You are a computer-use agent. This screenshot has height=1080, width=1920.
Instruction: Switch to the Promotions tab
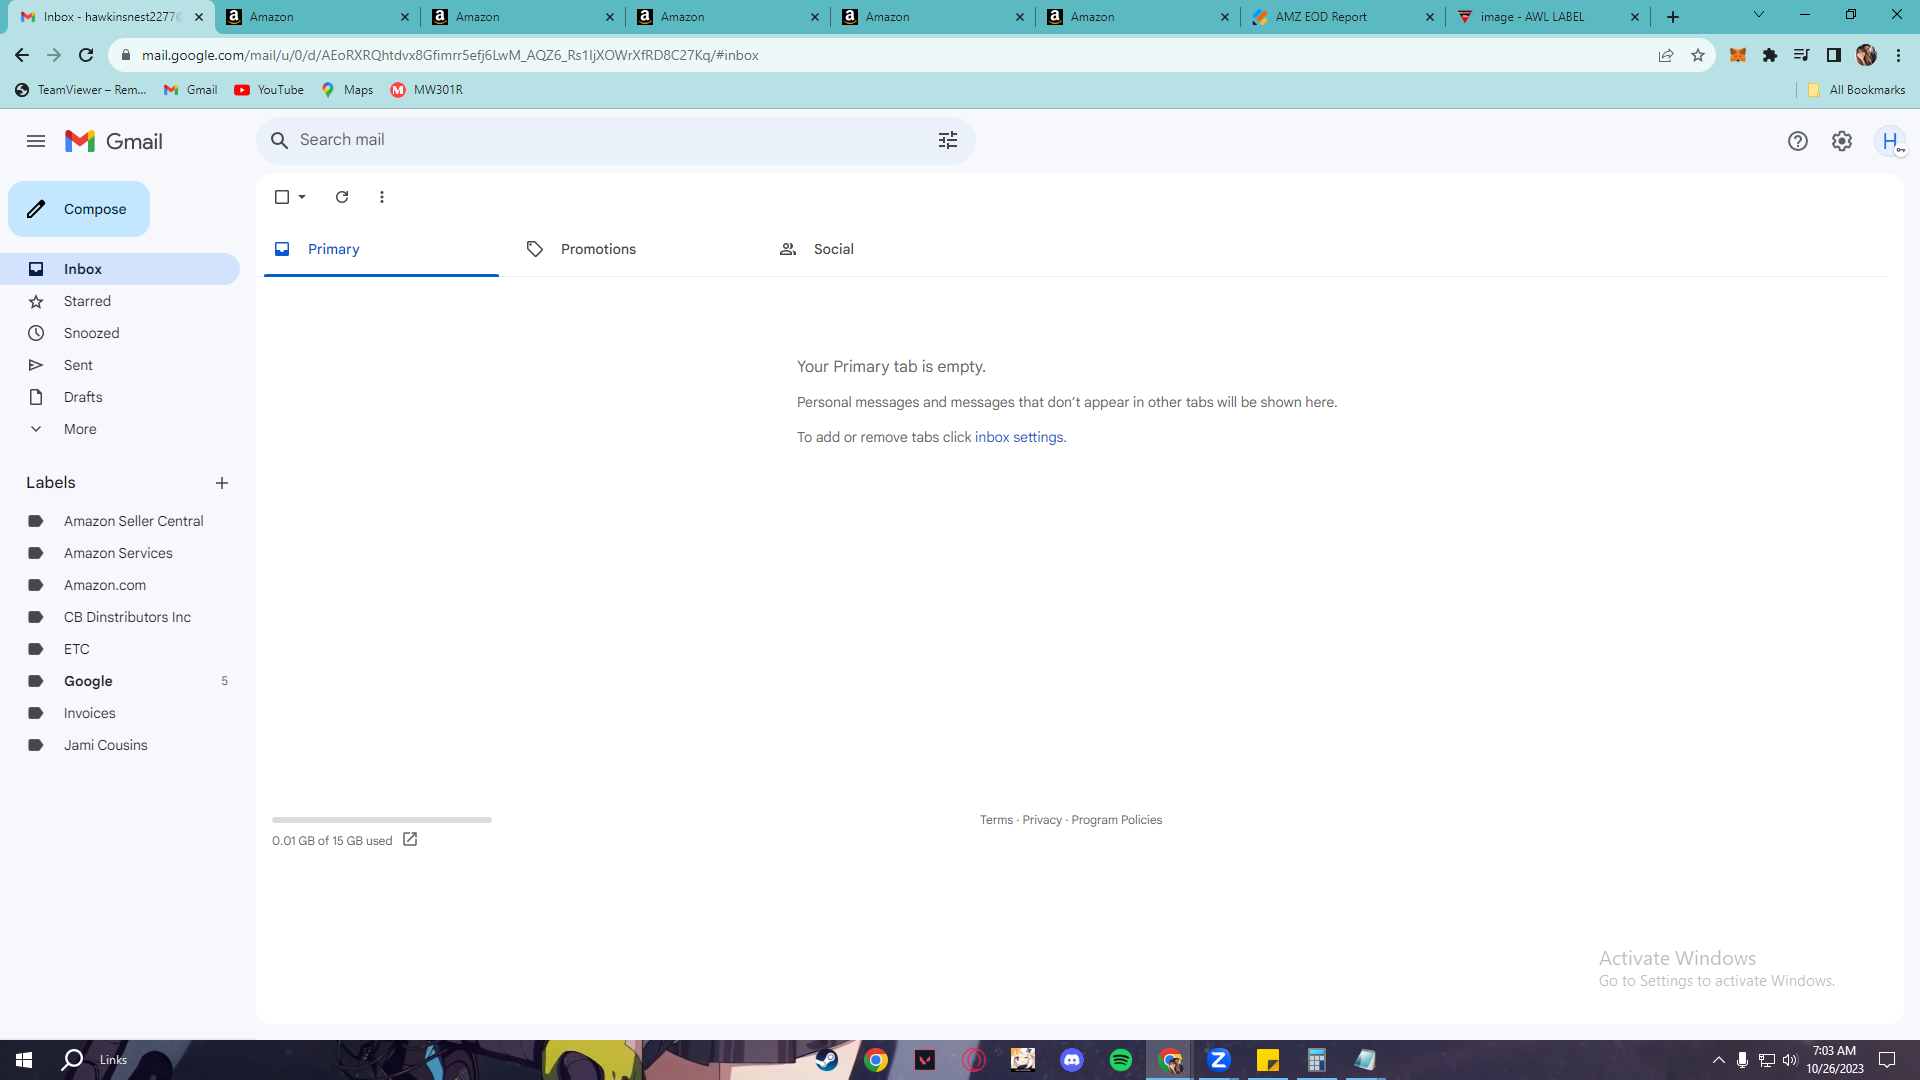coord(634,249)
